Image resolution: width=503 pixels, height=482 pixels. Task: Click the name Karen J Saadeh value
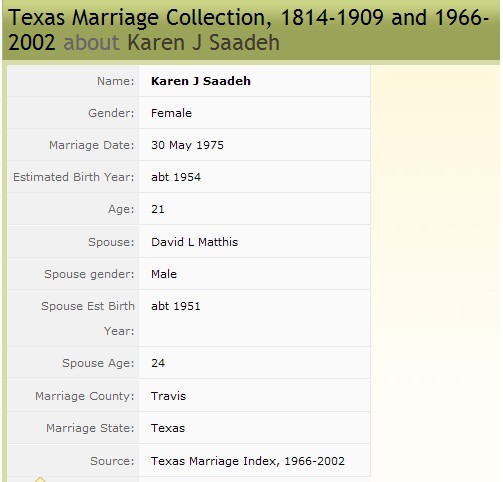coord(201,81)
